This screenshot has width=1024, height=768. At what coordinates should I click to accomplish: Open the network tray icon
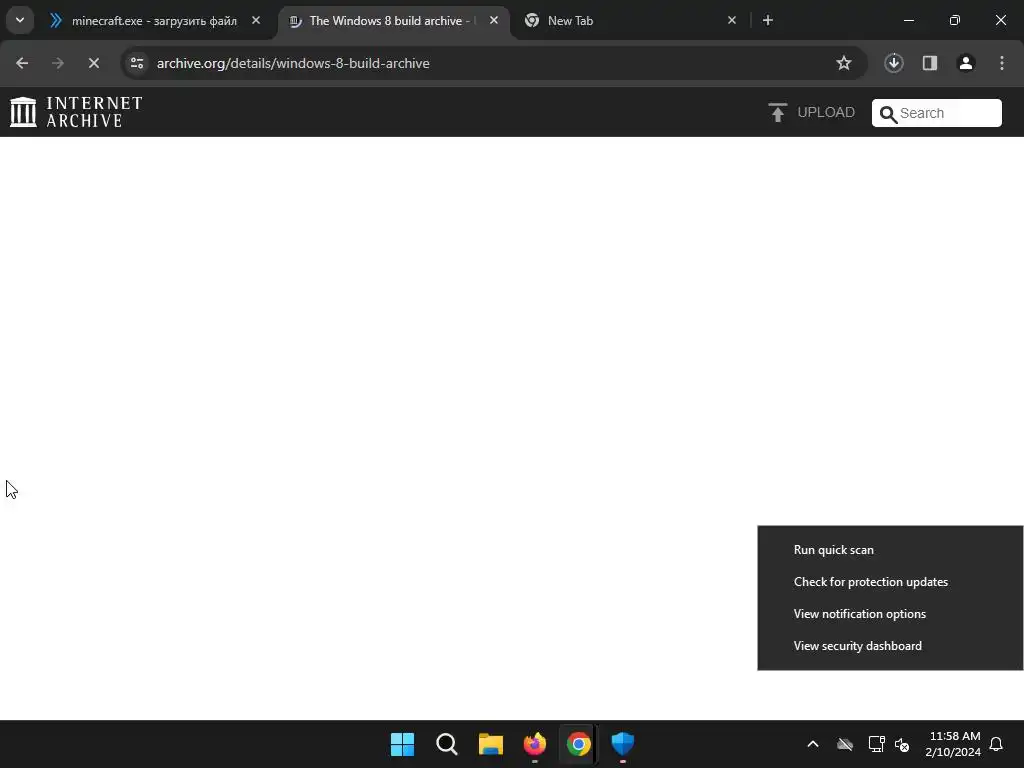876,744
